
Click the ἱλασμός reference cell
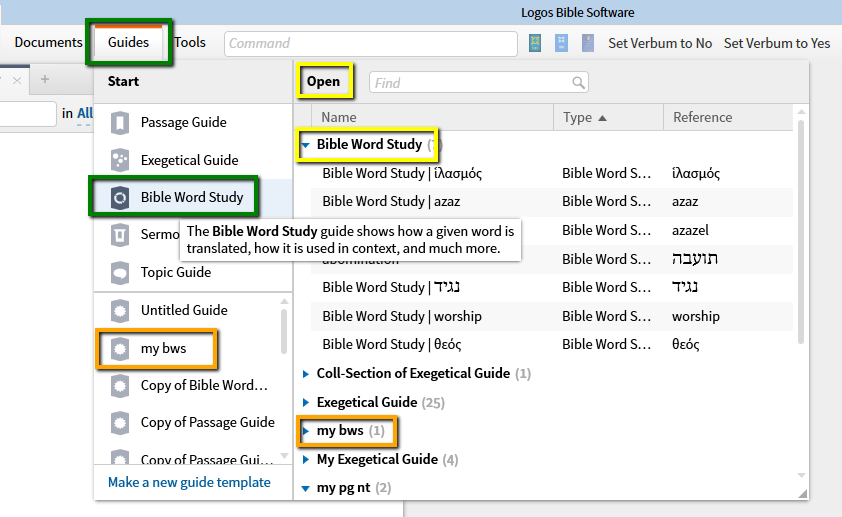pyautogui.click(x=695, y=173)
